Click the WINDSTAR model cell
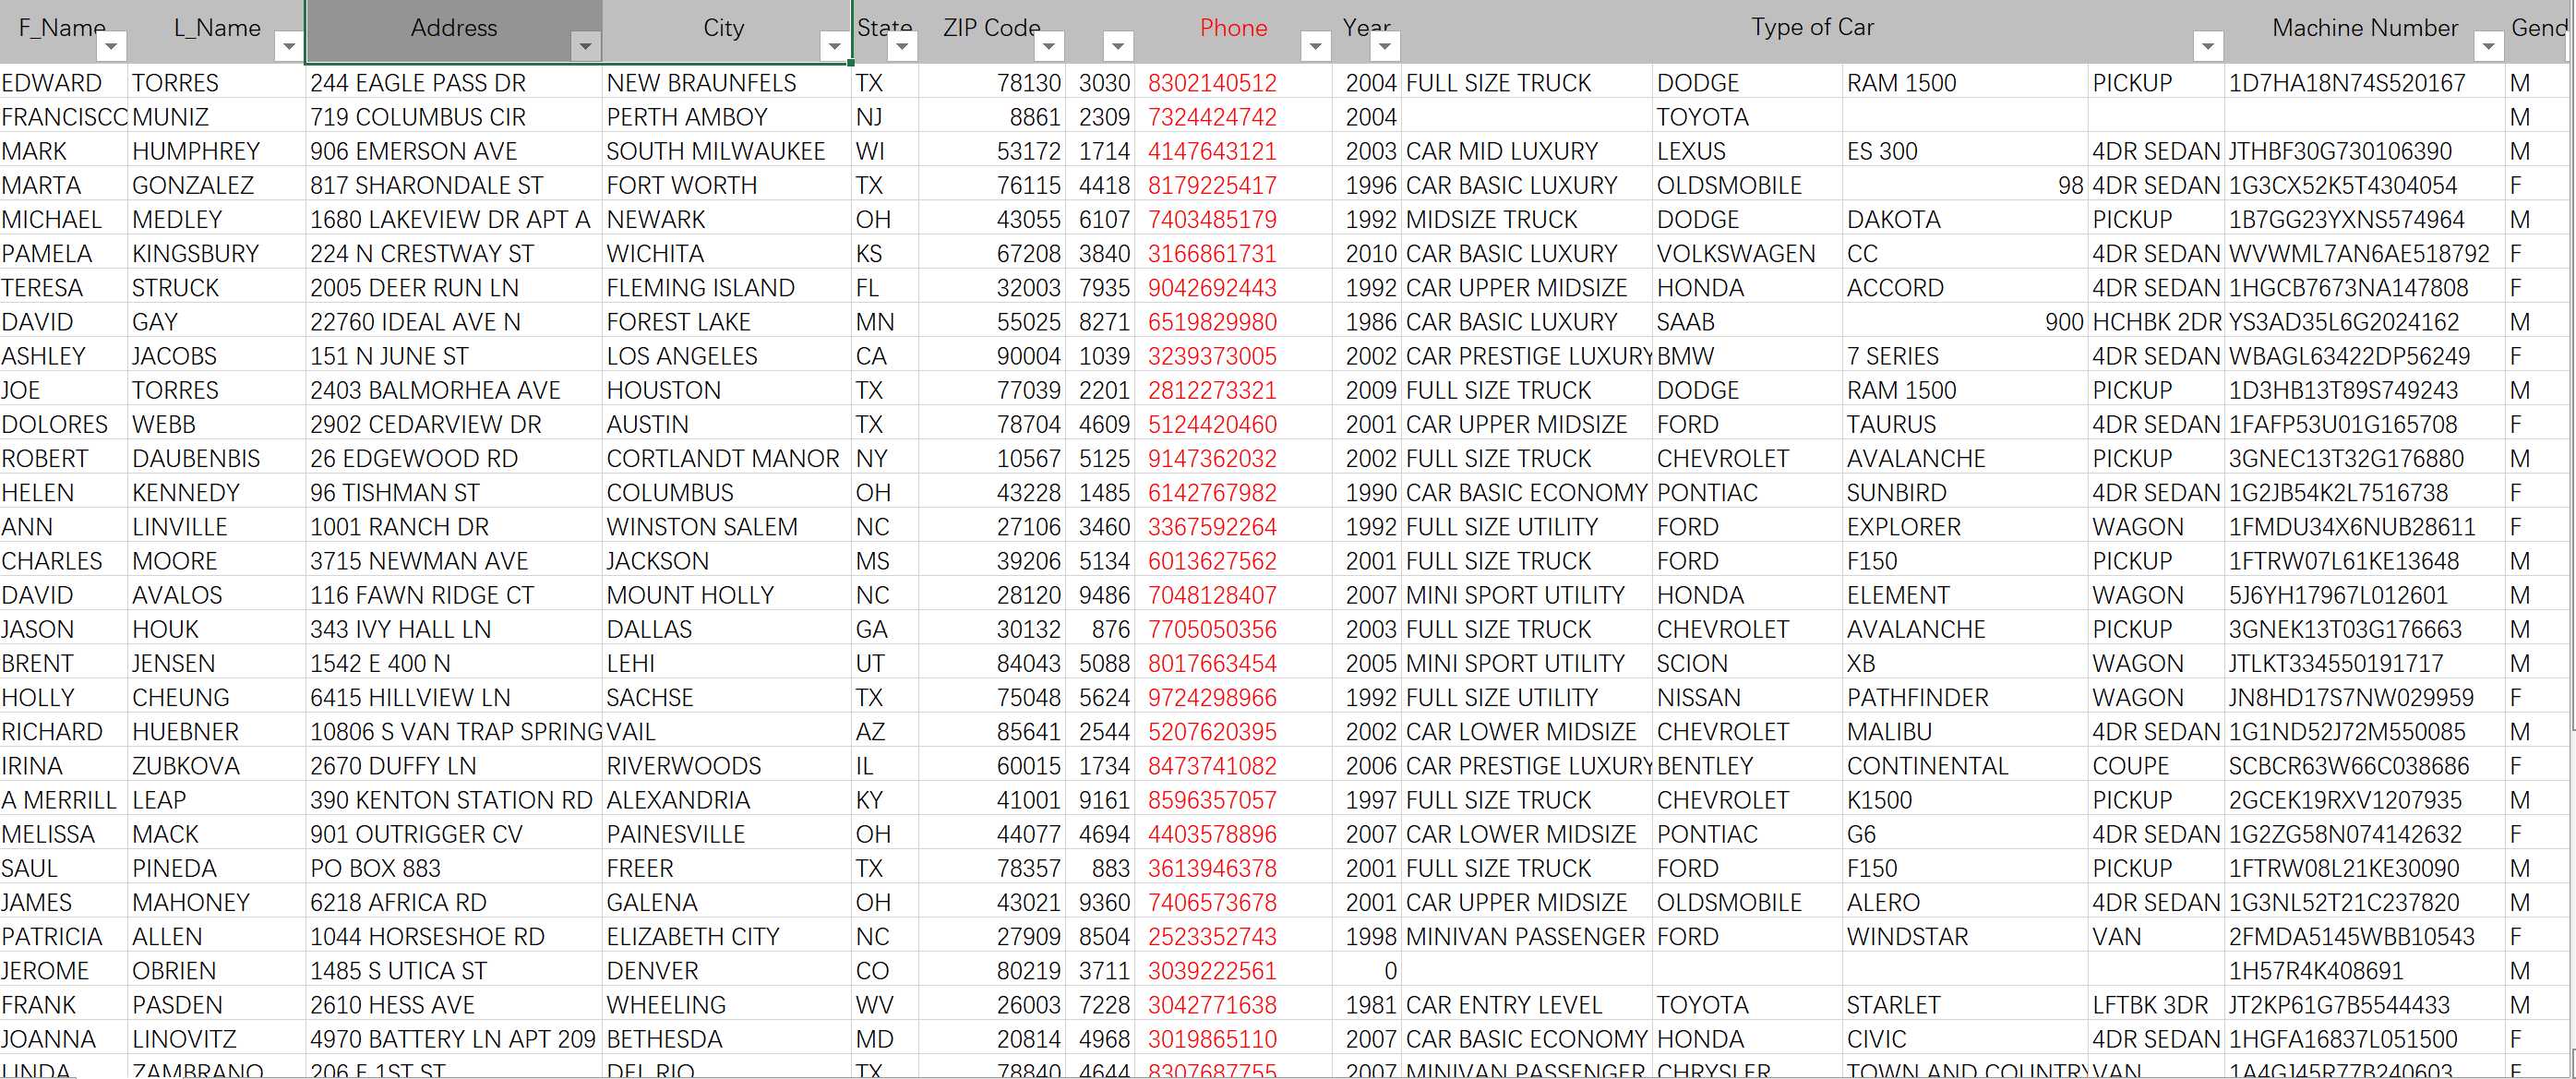 click(1965, 936)
